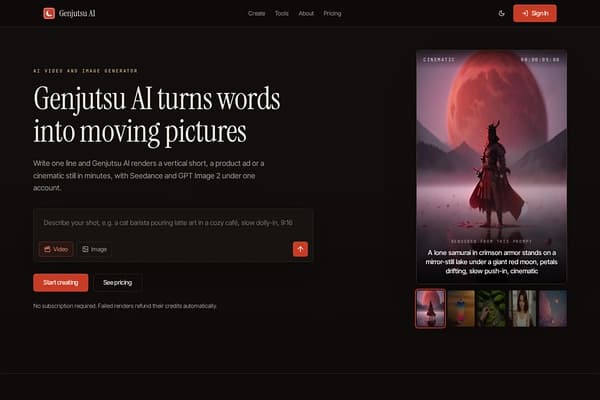Toggle dark mode moon icon

[x=502, y=13]
